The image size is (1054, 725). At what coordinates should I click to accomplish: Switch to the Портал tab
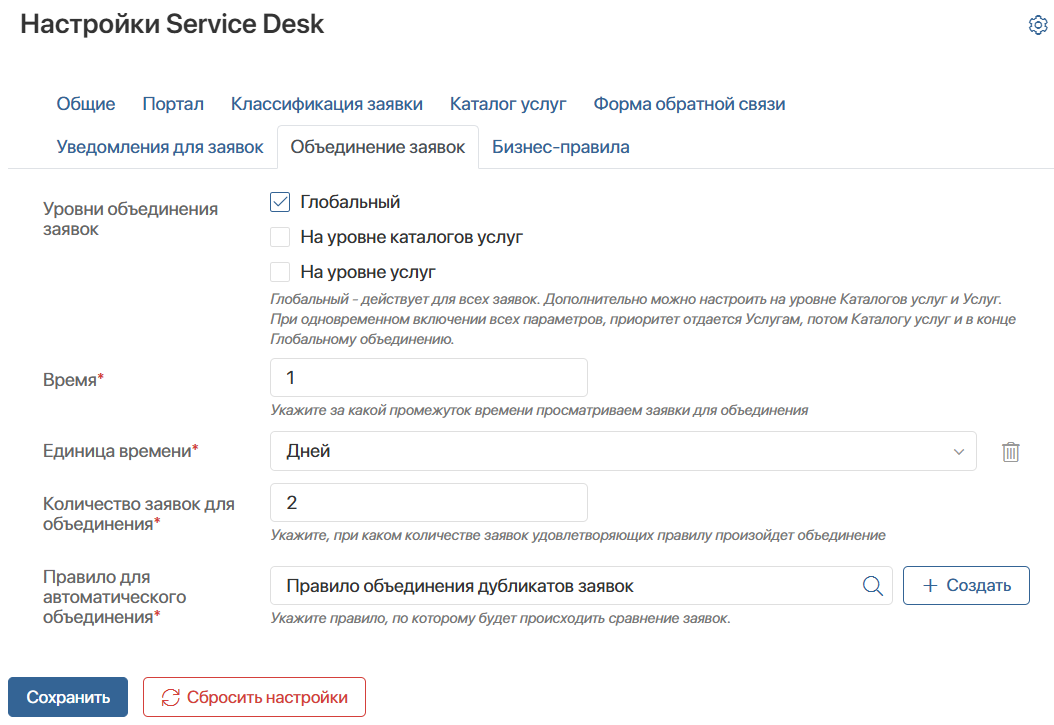[x=173, y=104]
